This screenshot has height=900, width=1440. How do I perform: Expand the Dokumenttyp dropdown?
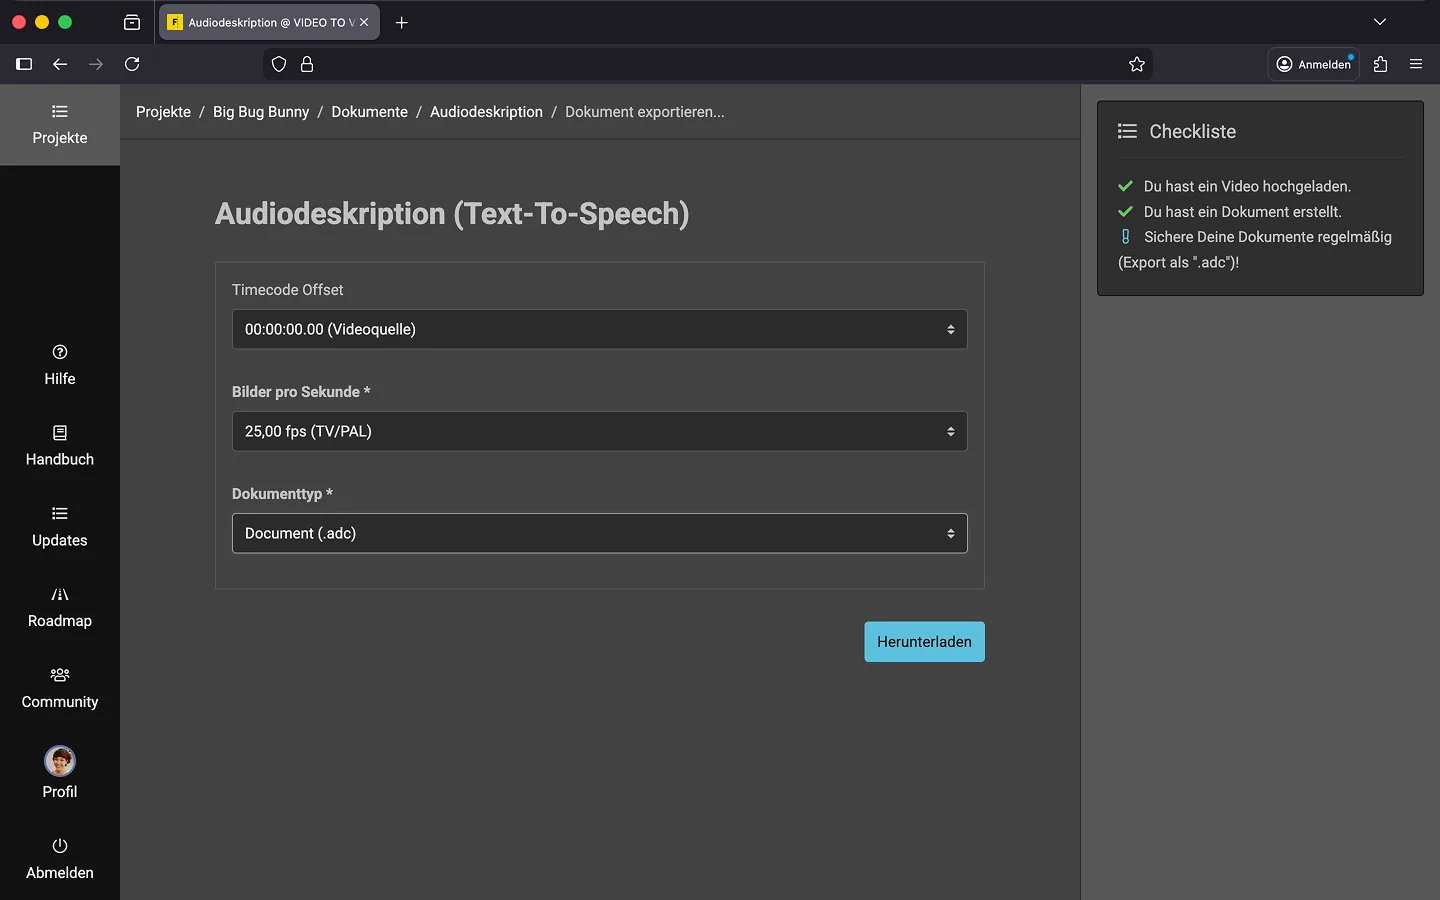[599, 533]
